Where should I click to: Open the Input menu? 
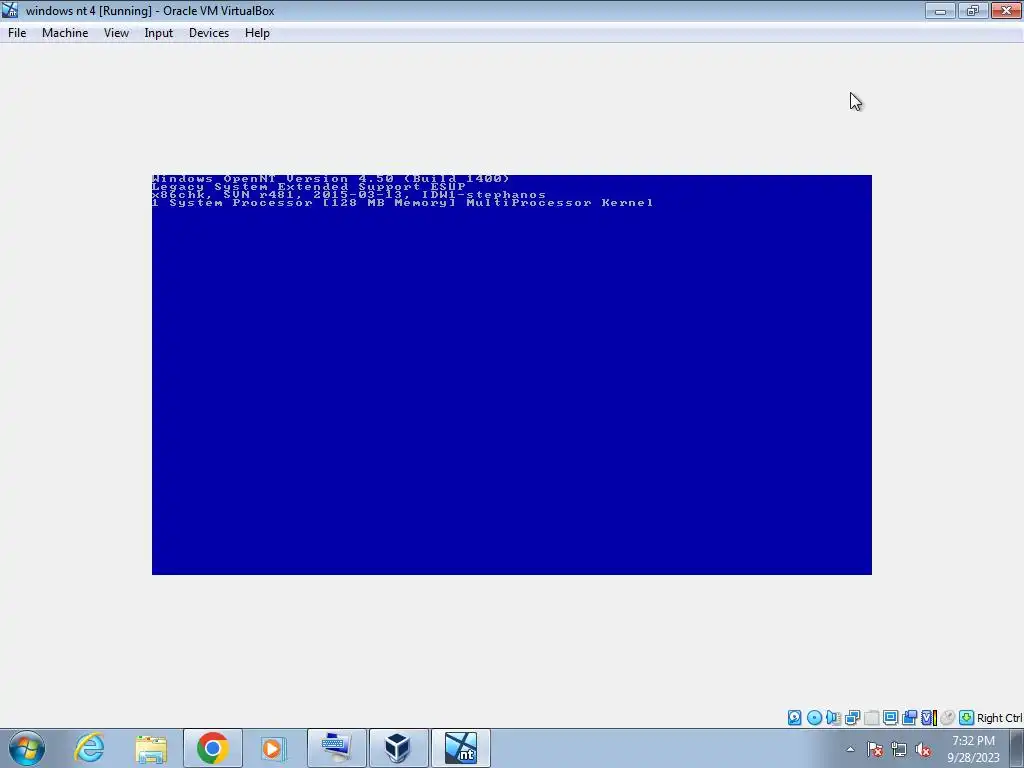point(159,33)
